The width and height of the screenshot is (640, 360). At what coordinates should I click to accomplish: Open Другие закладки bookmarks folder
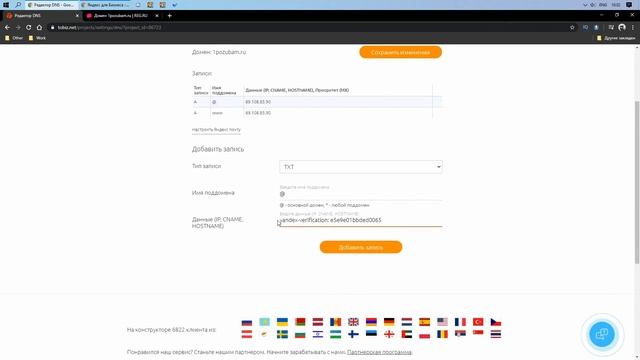(616, 38)
